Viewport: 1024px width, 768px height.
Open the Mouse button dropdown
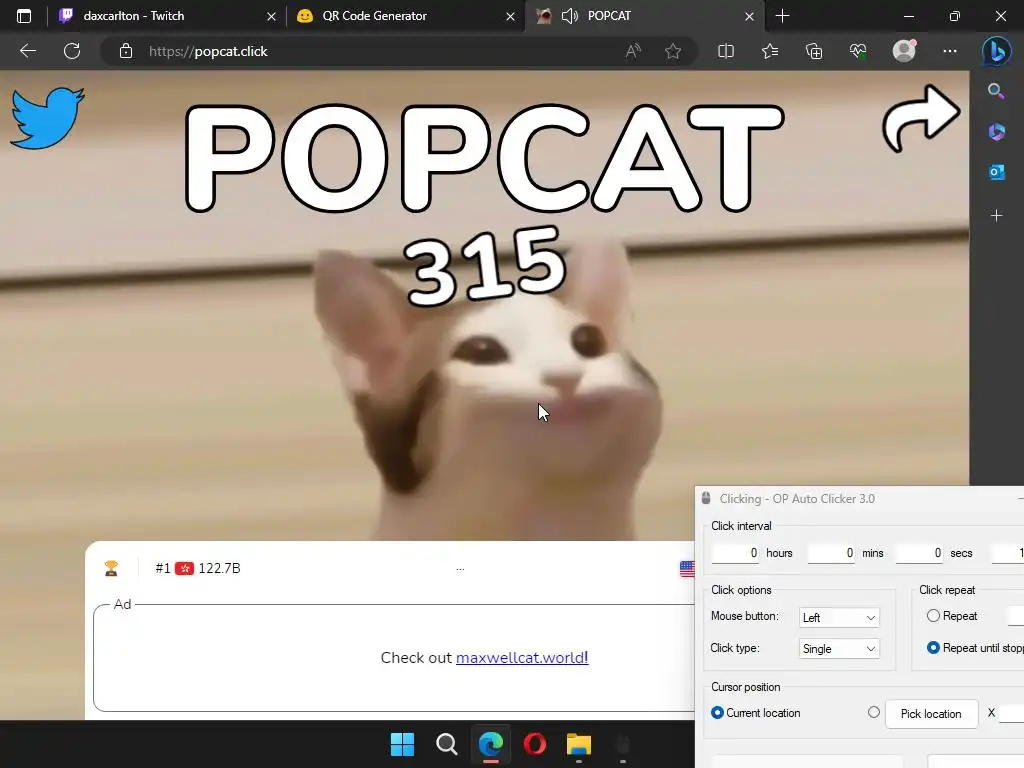[x=839, y=618]
